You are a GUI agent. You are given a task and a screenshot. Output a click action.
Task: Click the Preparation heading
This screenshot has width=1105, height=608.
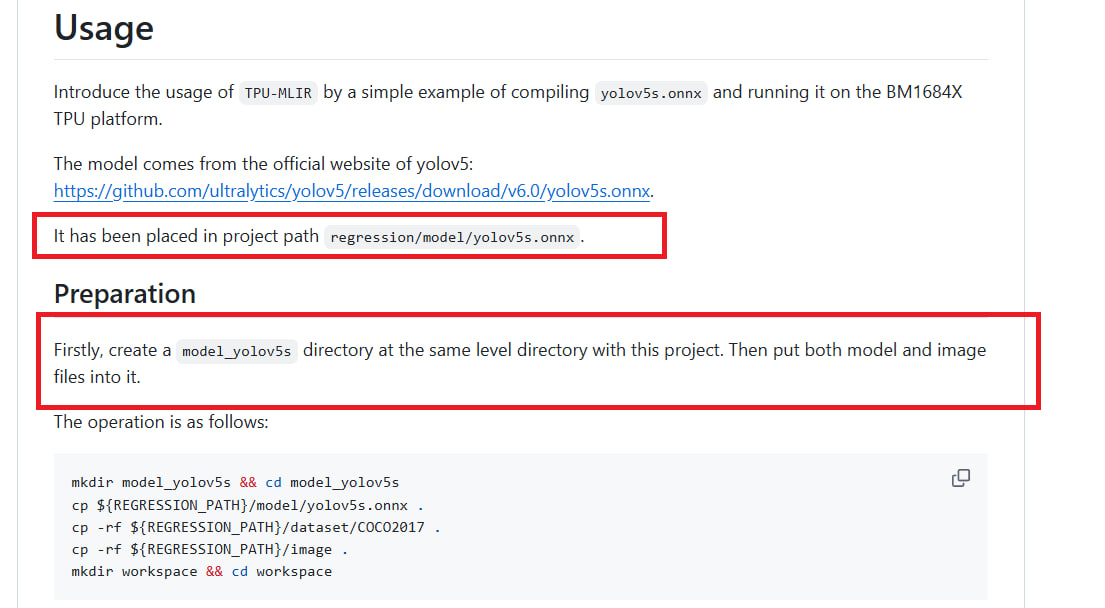click(125, 294)
